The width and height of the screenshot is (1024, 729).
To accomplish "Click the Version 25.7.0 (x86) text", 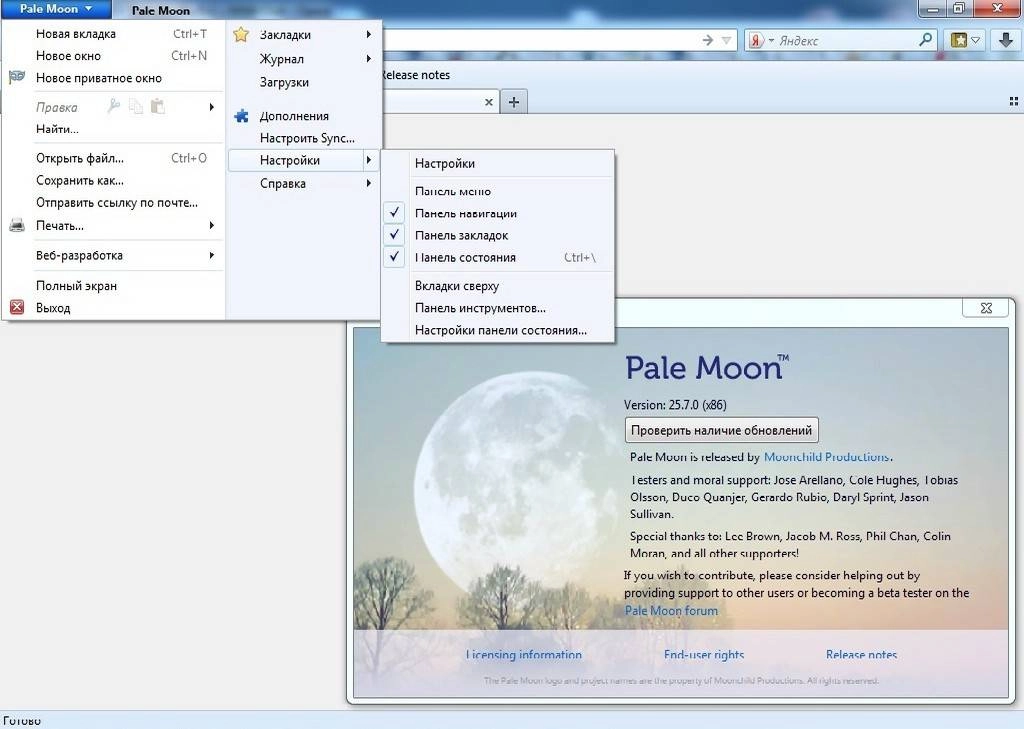I will point(675,405).
